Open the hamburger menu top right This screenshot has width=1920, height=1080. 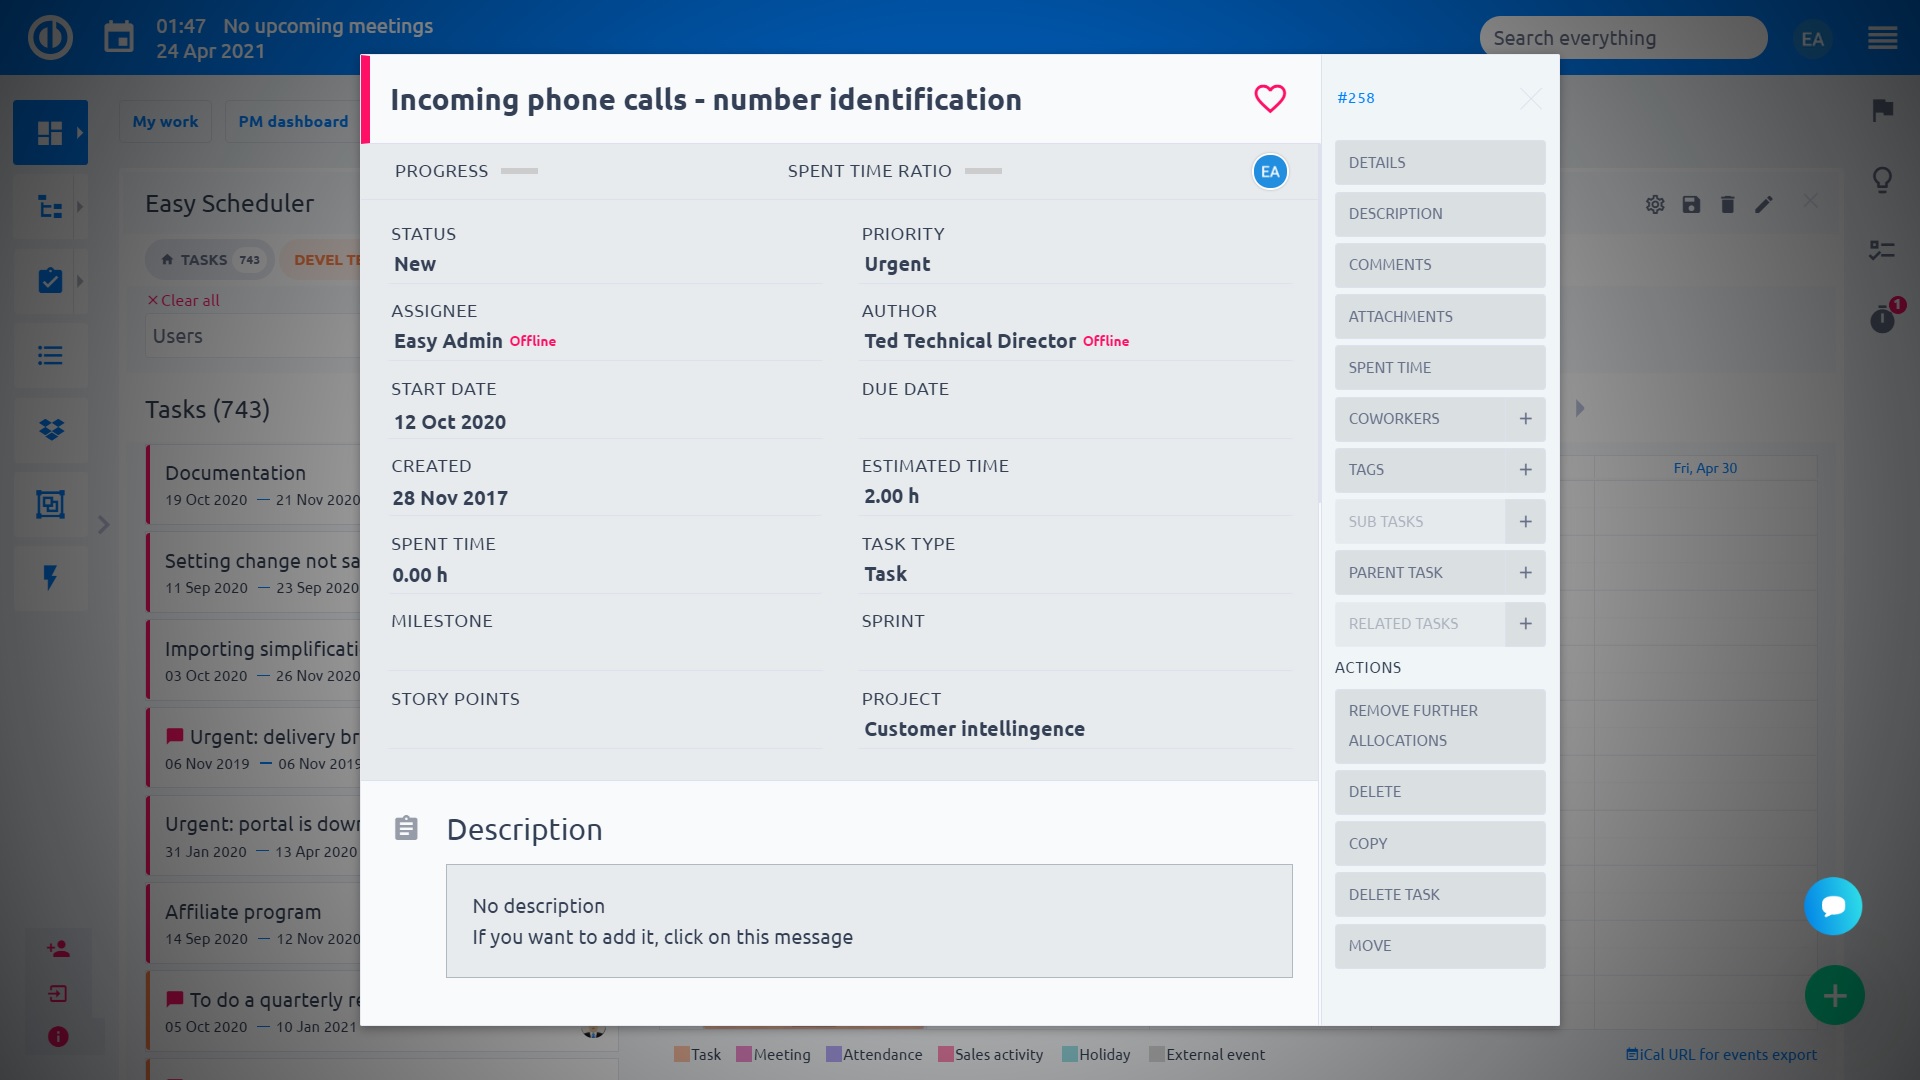coord(1882,38)
